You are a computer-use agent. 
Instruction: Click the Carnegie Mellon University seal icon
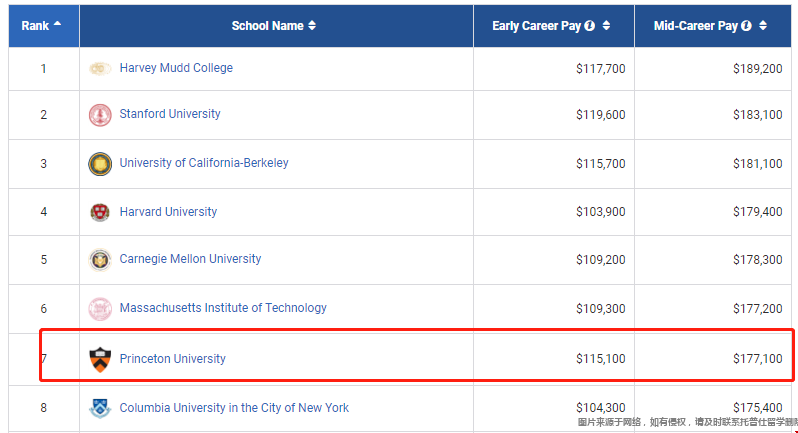99,260
